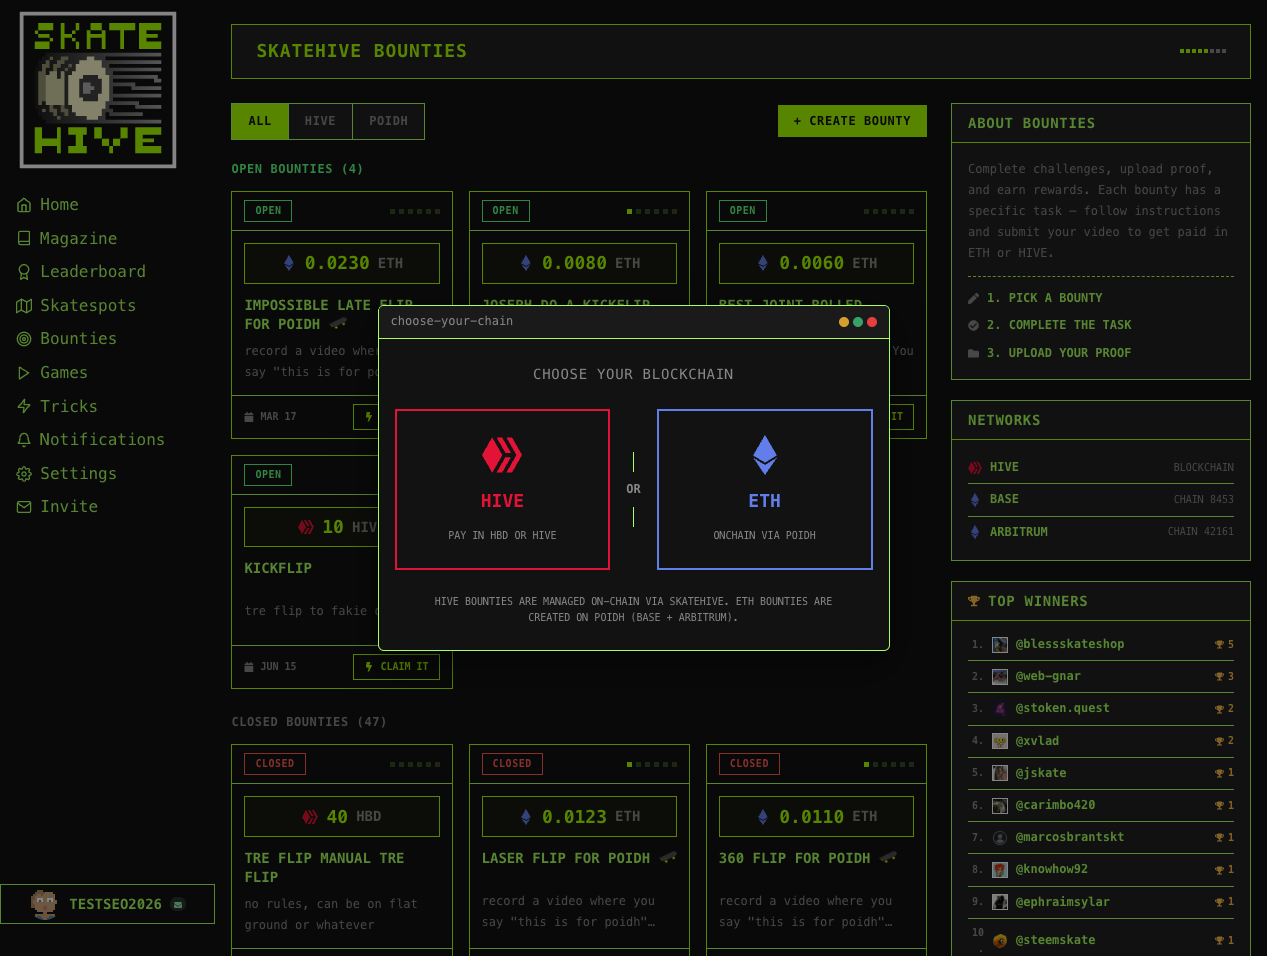Click Claim It on the Kickflip bounty
The height and width of the screenshot is (956, 1267).
click(x=397, y=667)
